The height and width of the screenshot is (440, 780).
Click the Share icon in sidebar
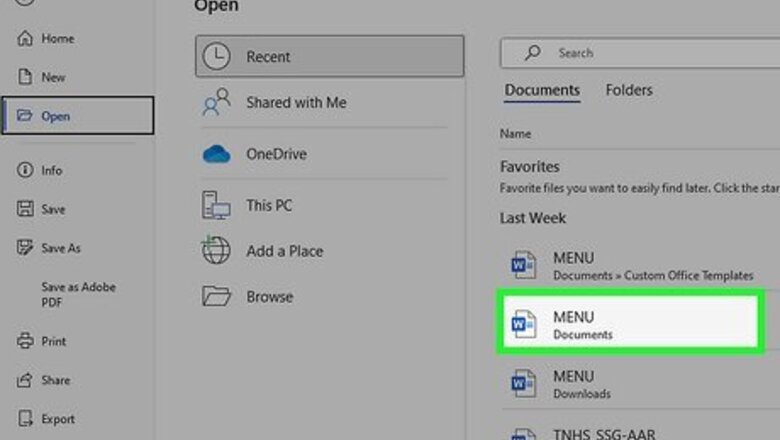pyautogui.click(x=25, y=380)
